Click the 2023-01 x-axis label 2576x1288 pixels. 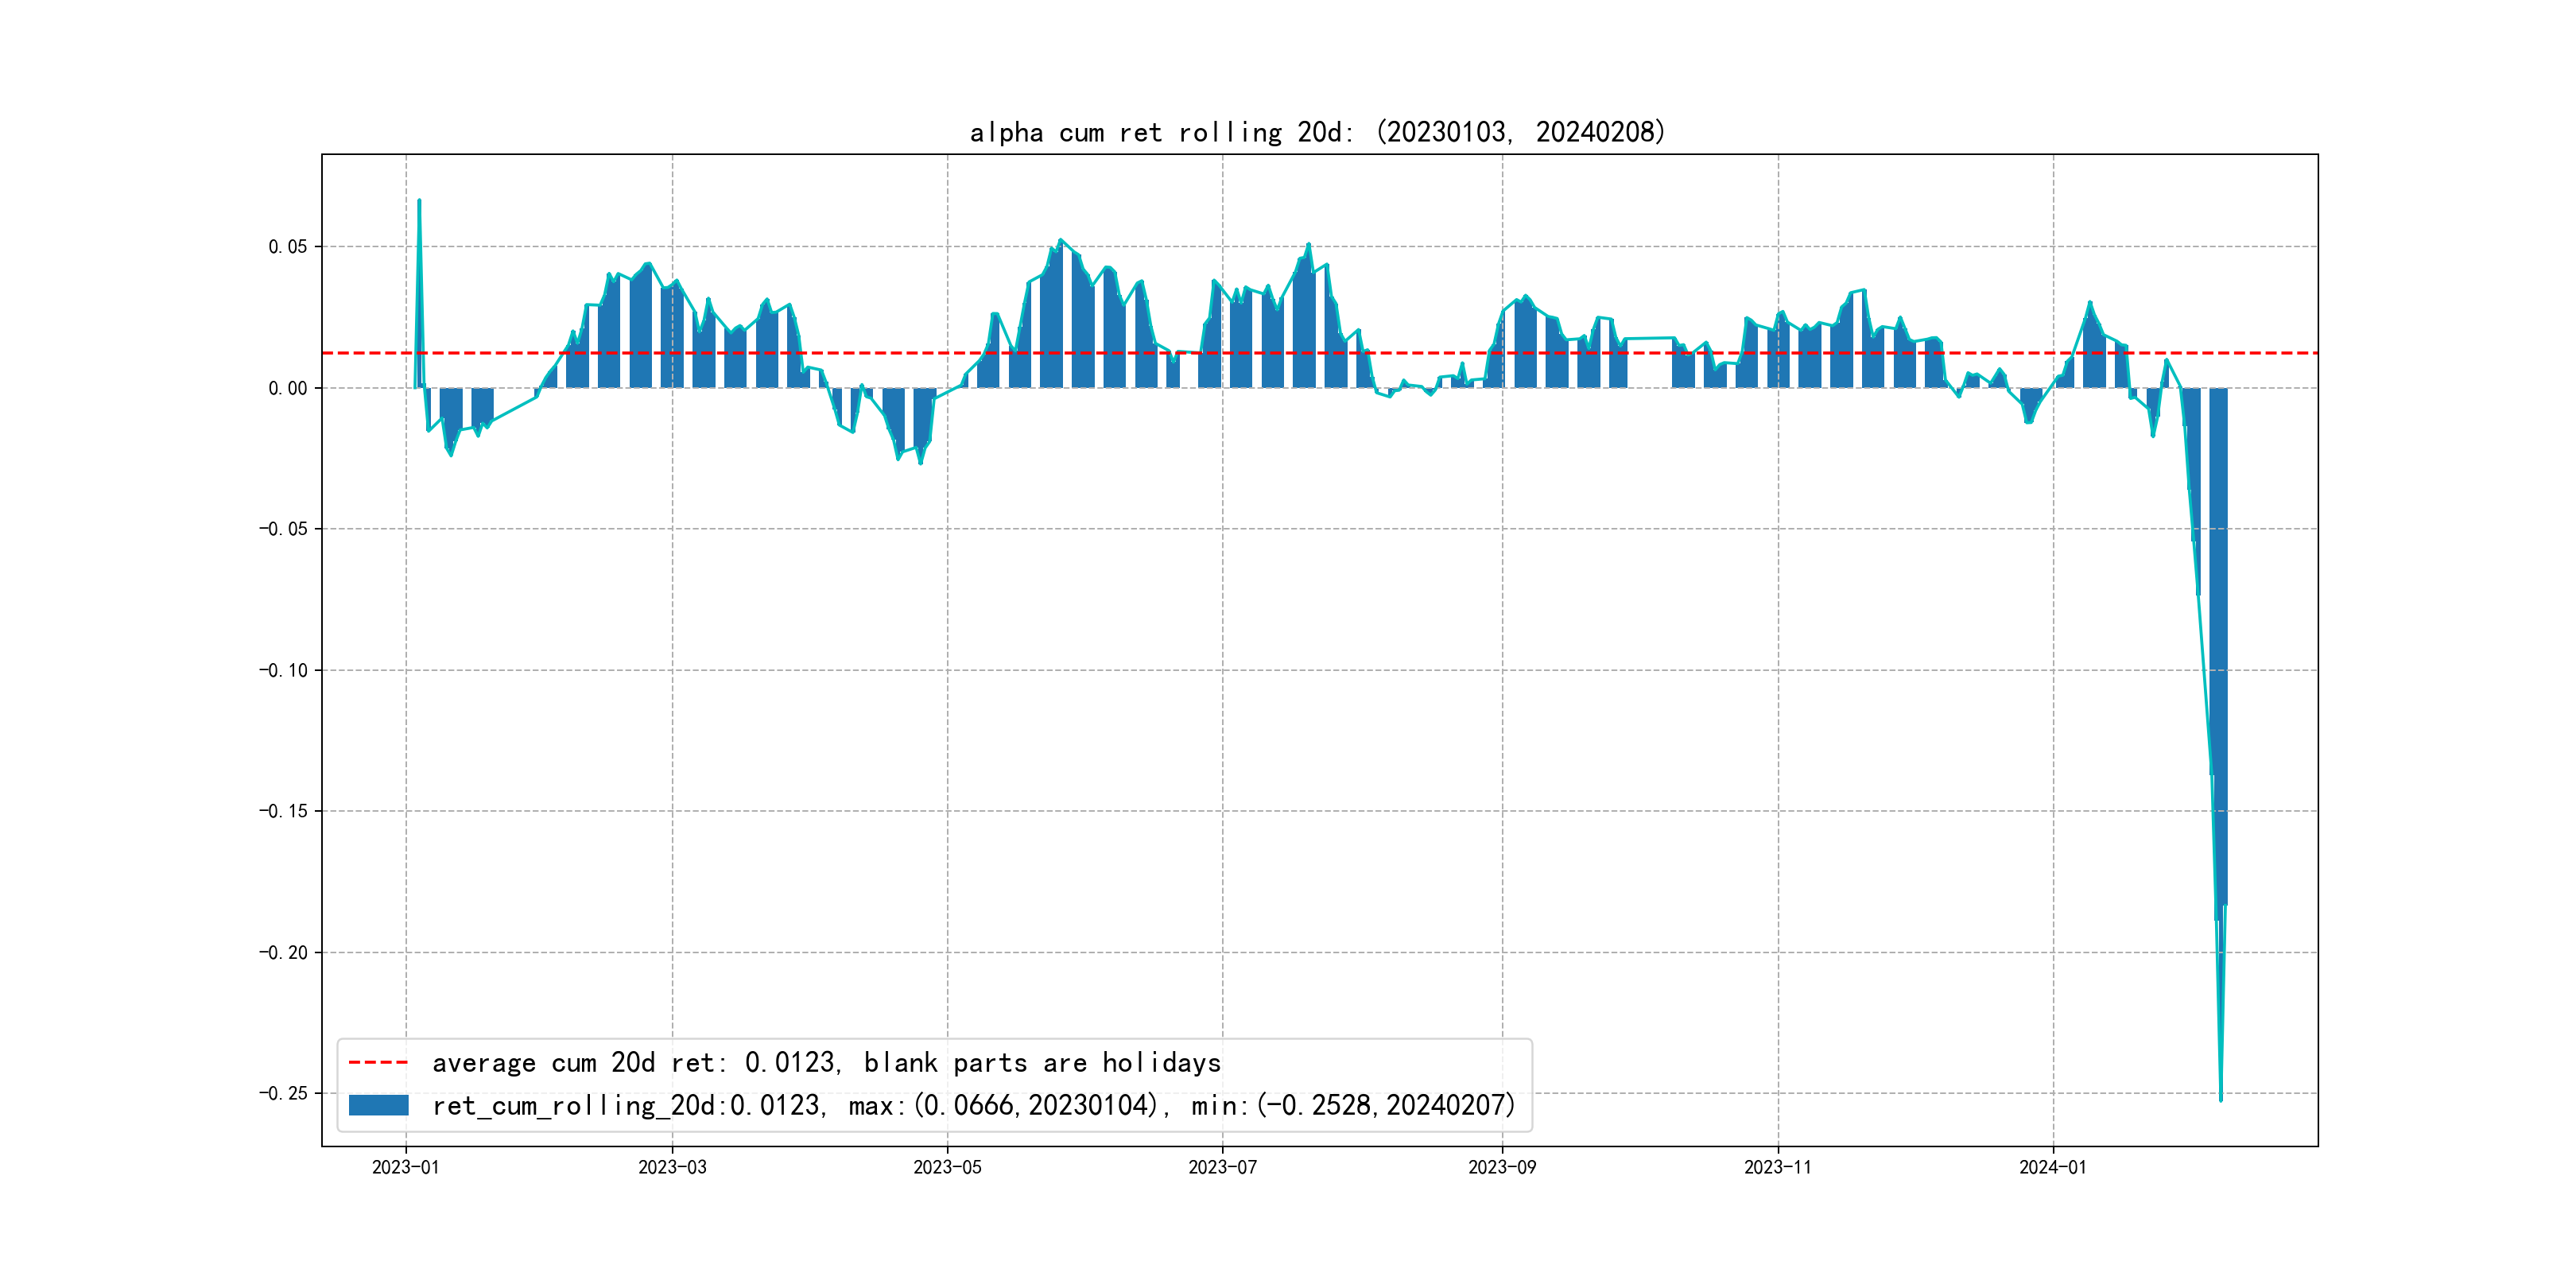[405, 1167]
